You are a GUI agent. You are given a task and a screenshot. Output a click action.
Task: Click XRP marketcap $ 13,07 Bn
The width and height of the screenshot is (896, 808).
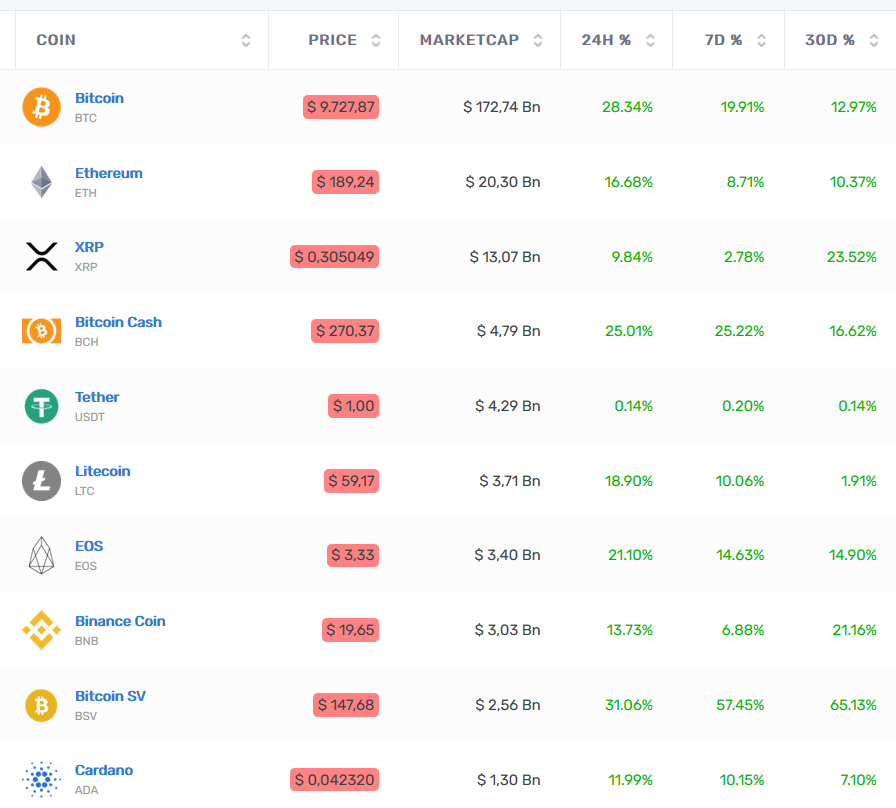505,257
